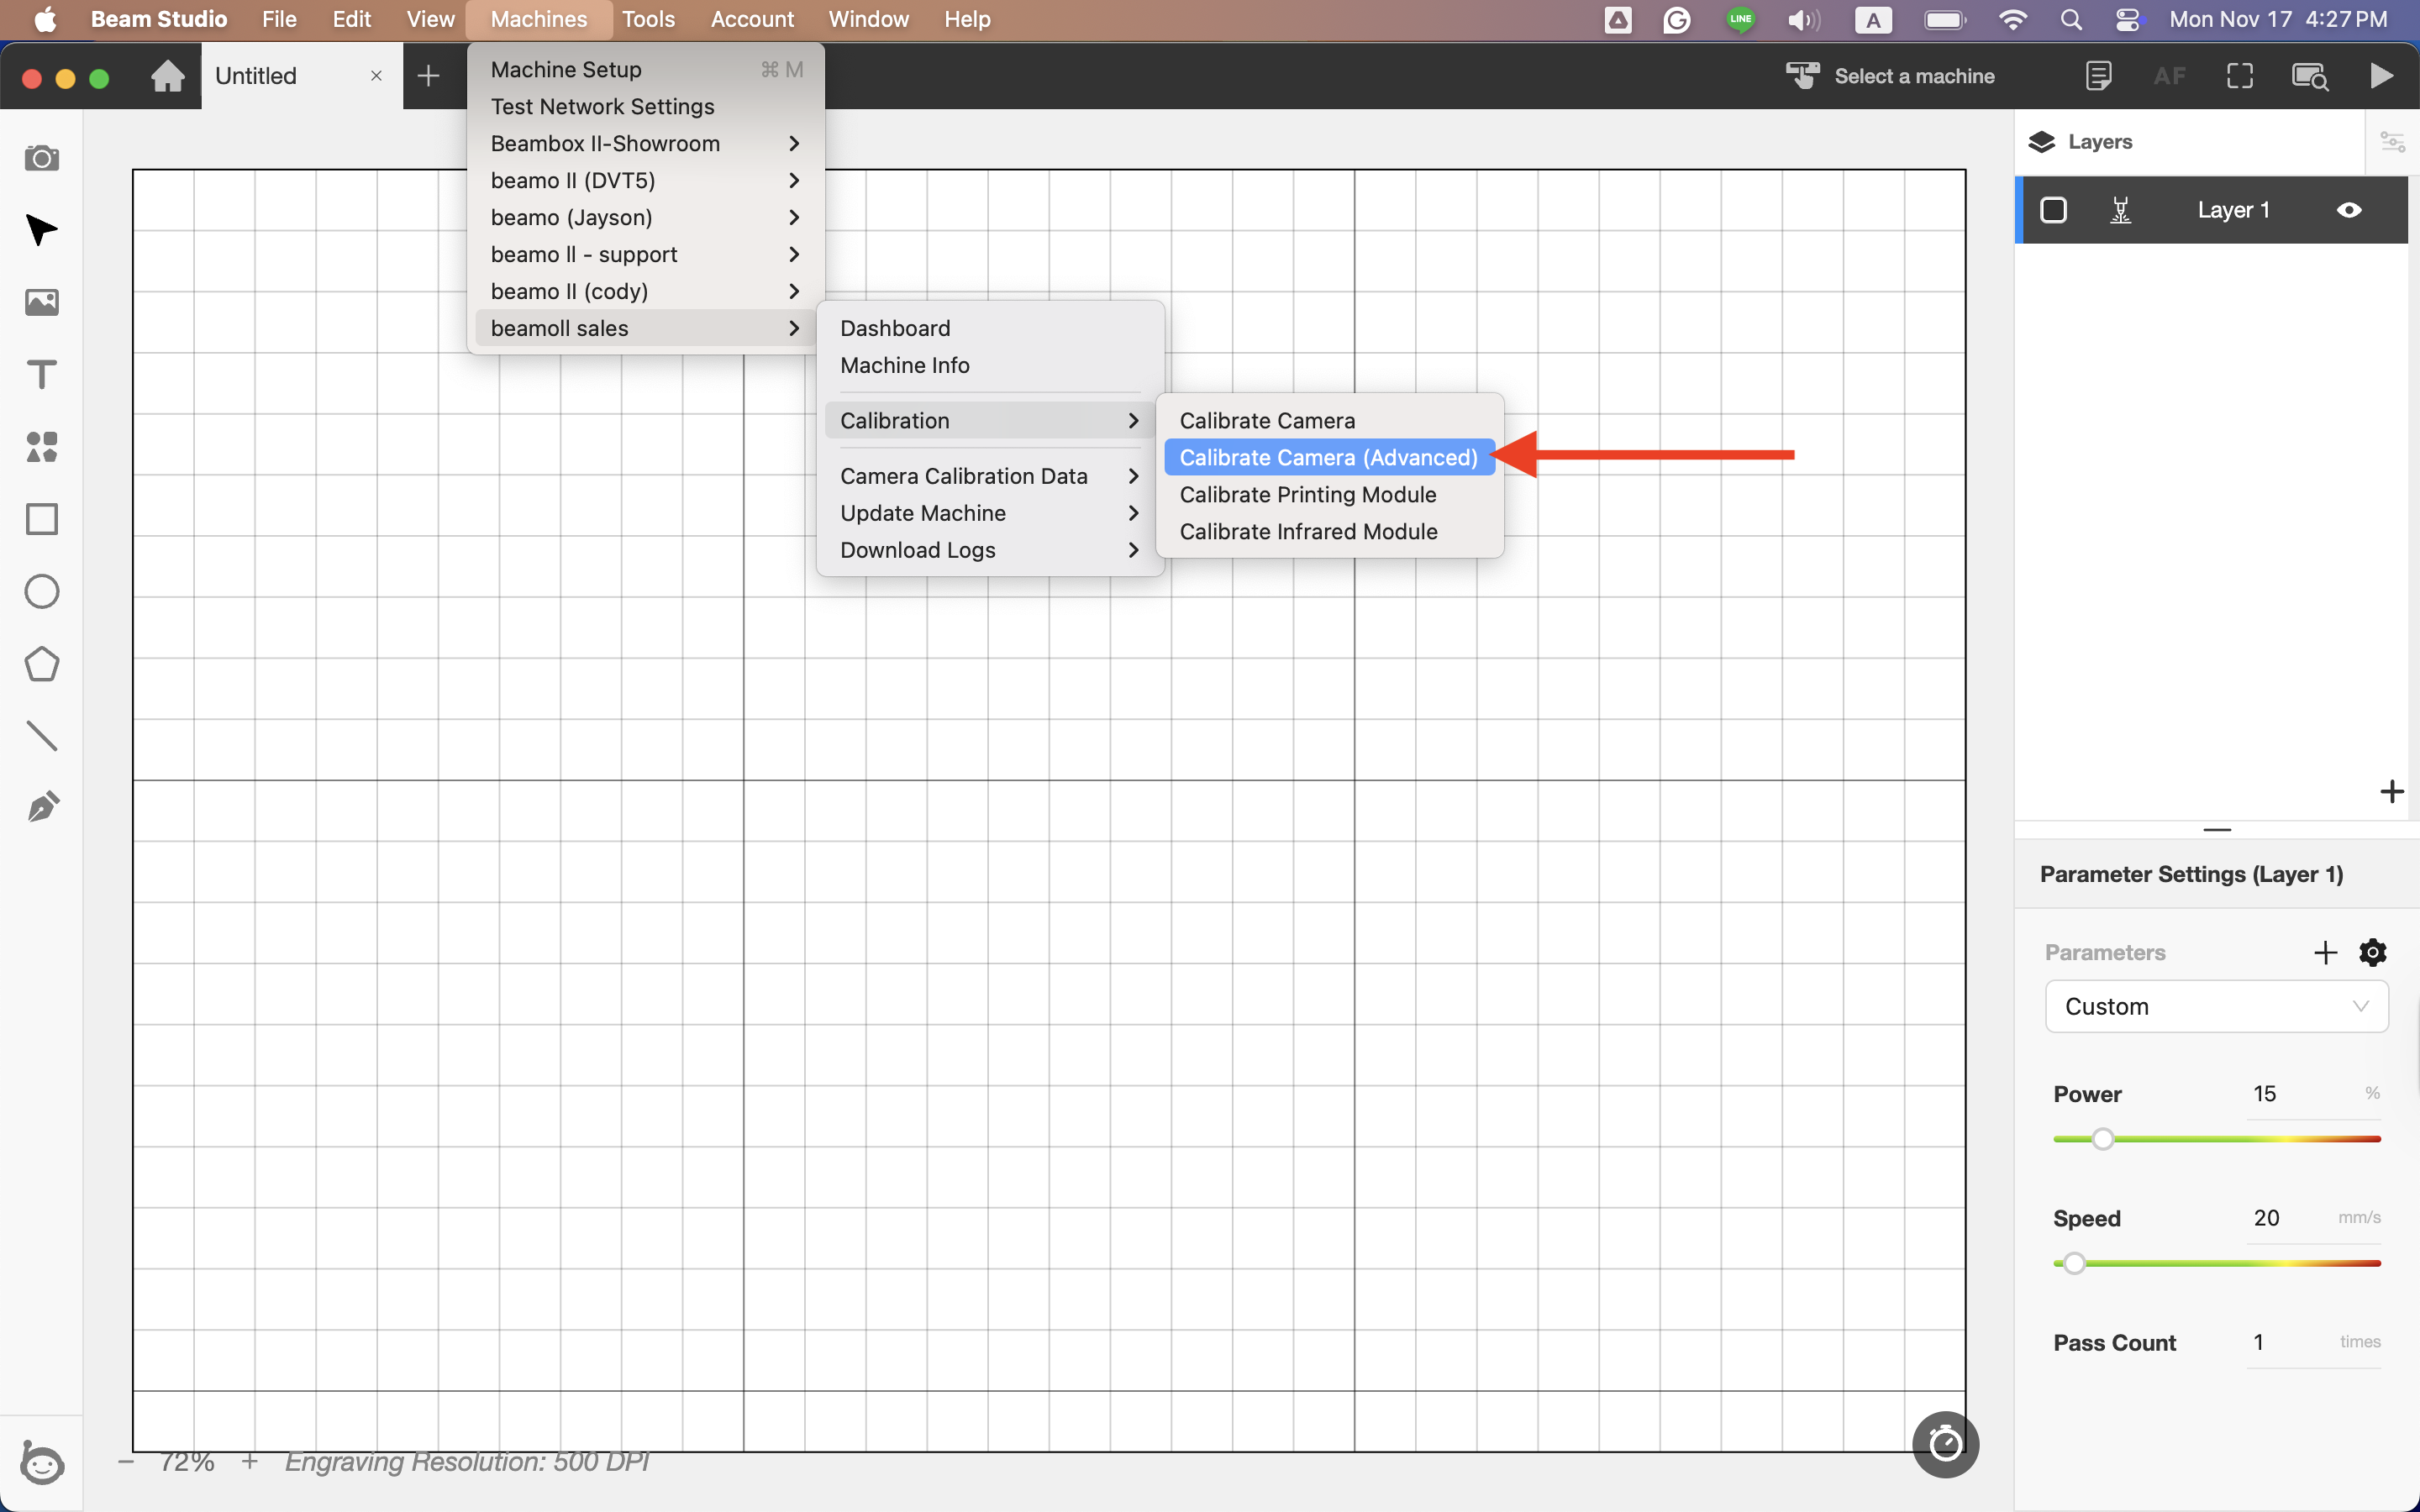This screenshot has height=1512, width=2420.
Task: Open the path preview icon
Action: pos(2310,76)
